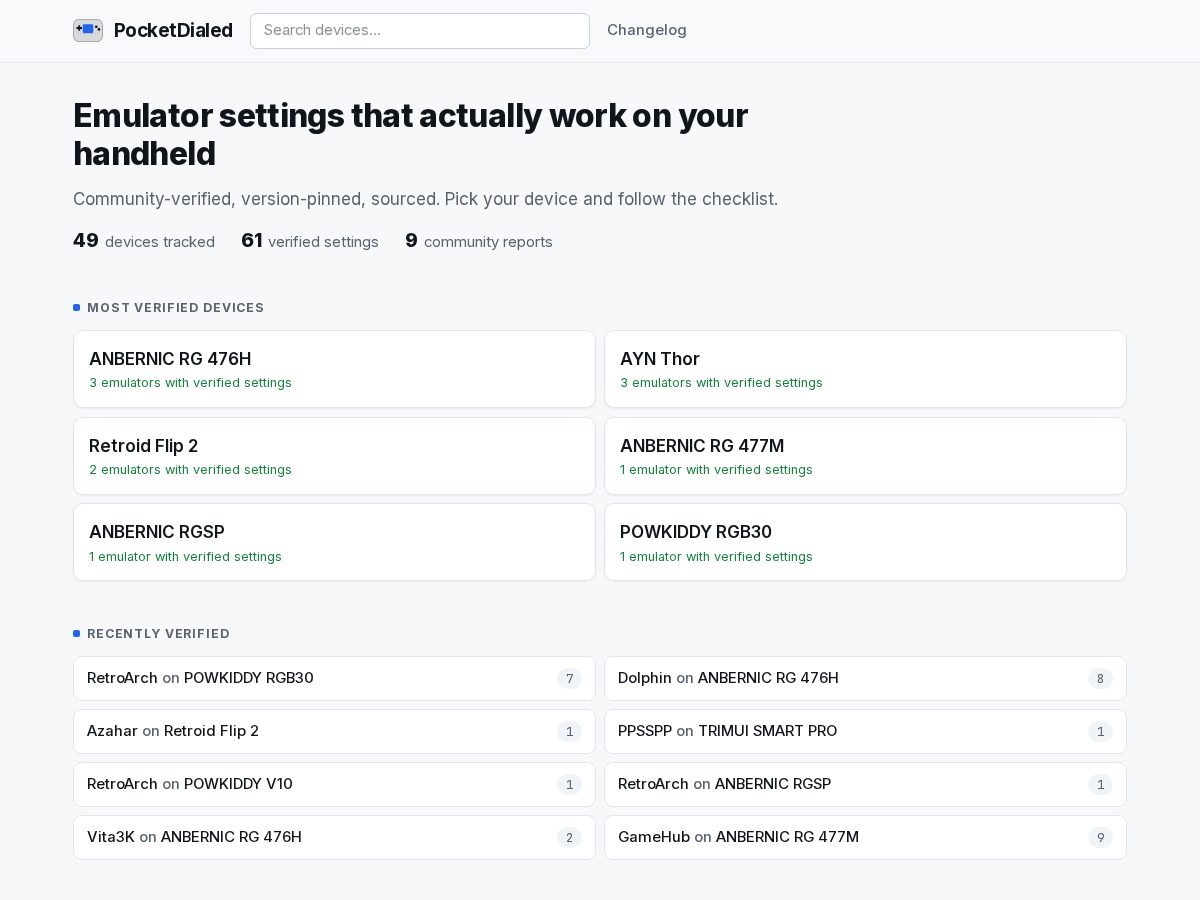
Task: Open the Retroid Flip 2 device card
Action: [x=334, y=456]
